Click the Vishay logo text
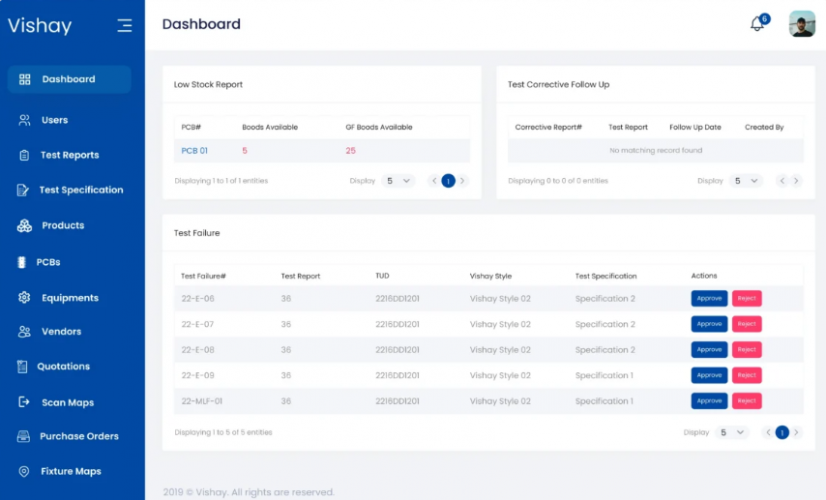The height and width of the screenshot is (500, 826). coord(40,26)
